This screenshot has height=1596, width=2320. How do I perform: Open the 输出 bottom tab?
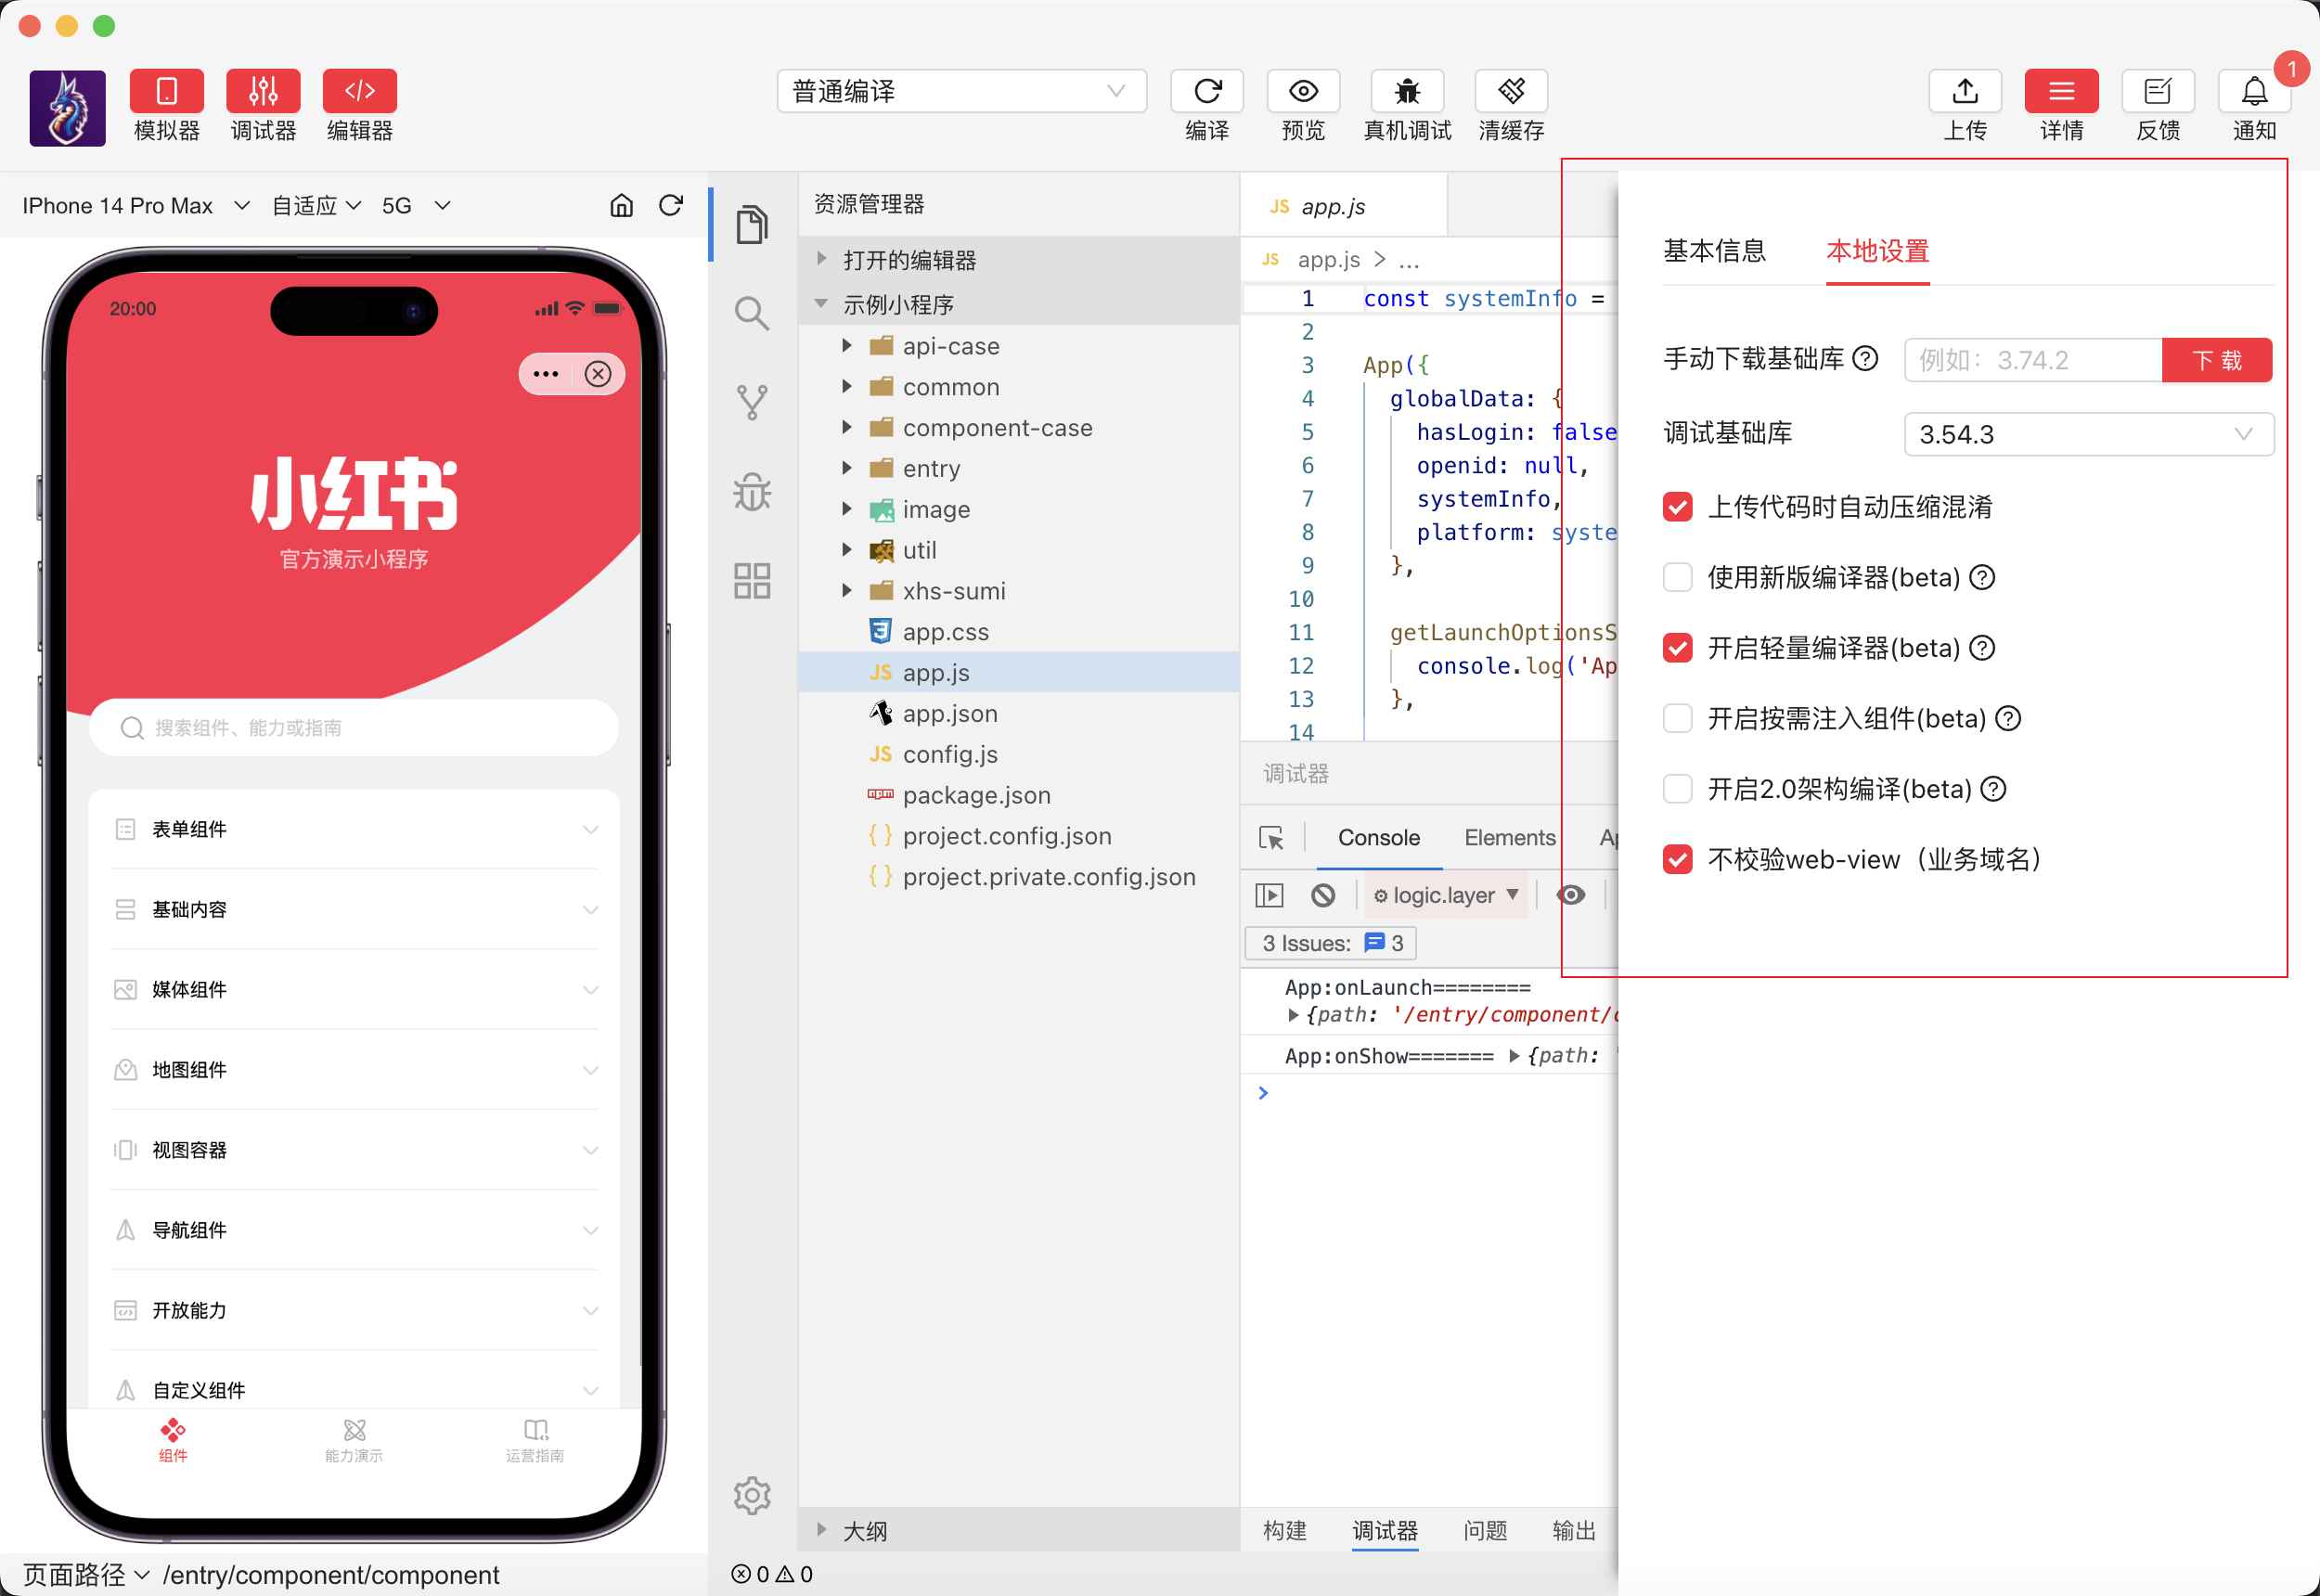point(1573,1530)
